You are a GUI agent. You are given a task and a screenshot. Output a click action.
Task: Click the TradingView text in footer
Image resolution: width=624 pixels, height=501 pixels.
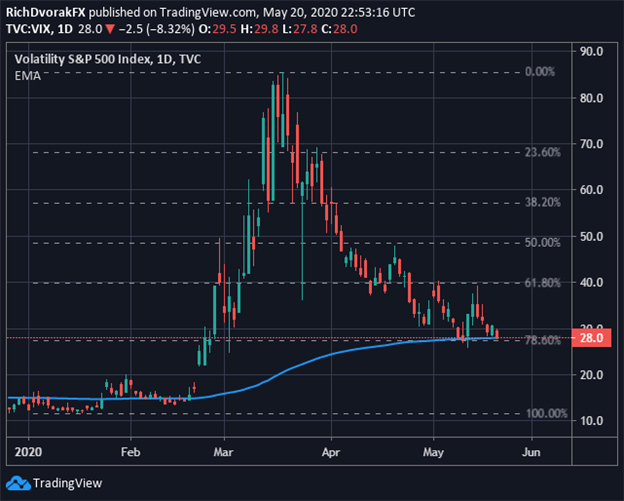(x=68, y=483)
